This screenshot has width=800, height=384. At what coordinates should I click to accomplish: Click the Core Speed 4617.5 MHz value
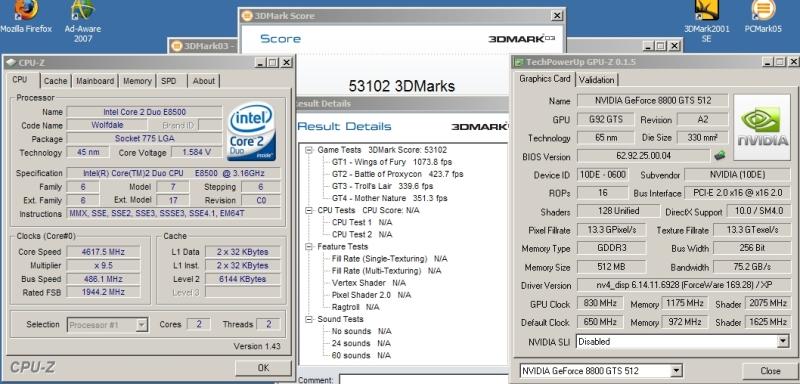tap(103, 252)
